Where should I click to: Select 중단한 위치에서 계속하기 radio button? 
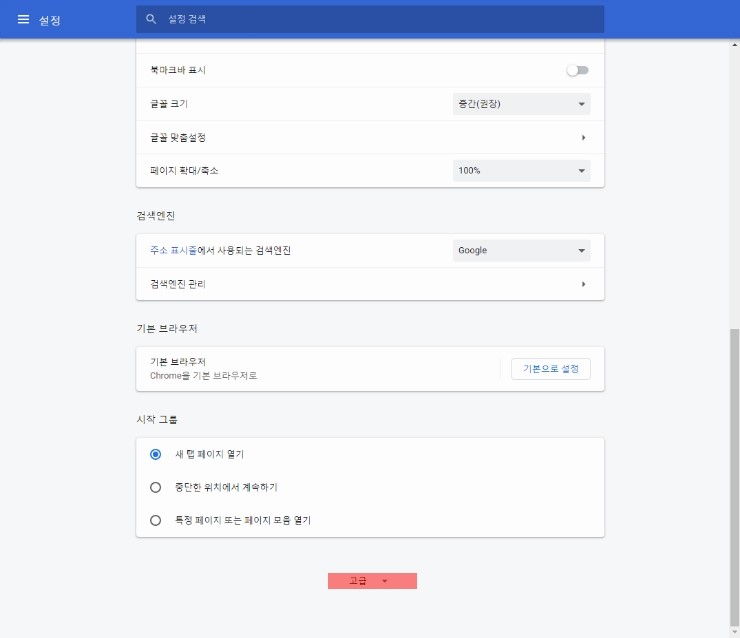point(155,487)
